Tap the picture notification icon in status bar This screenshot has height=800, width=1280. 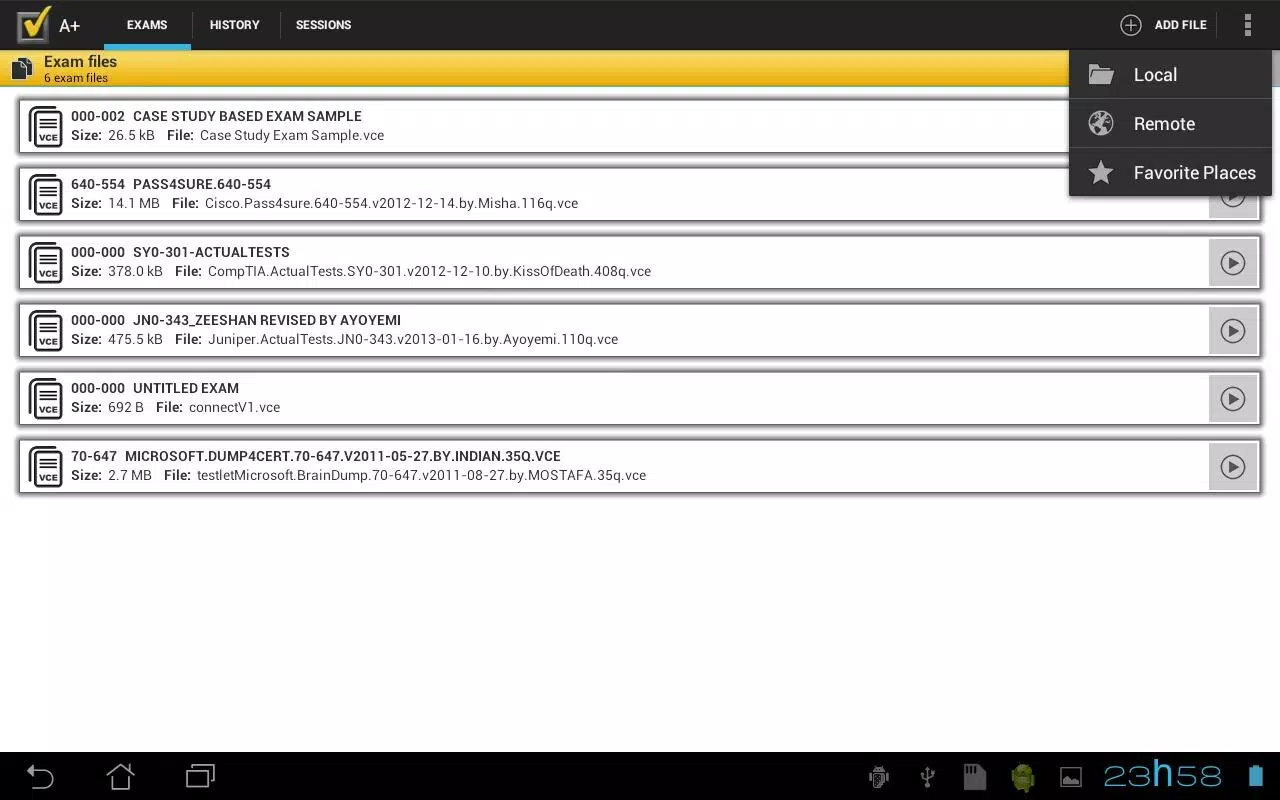[x=1070, y=777]
